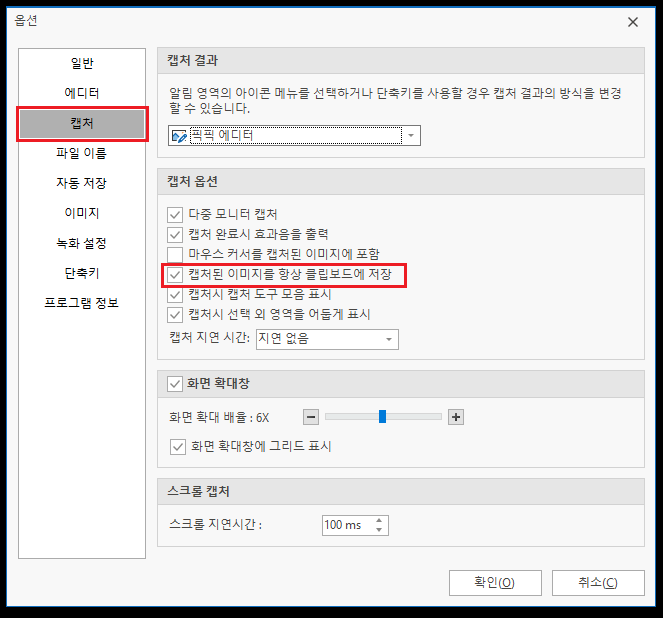
Task: Open the 단축키 settings page
Action: point(82,273)
